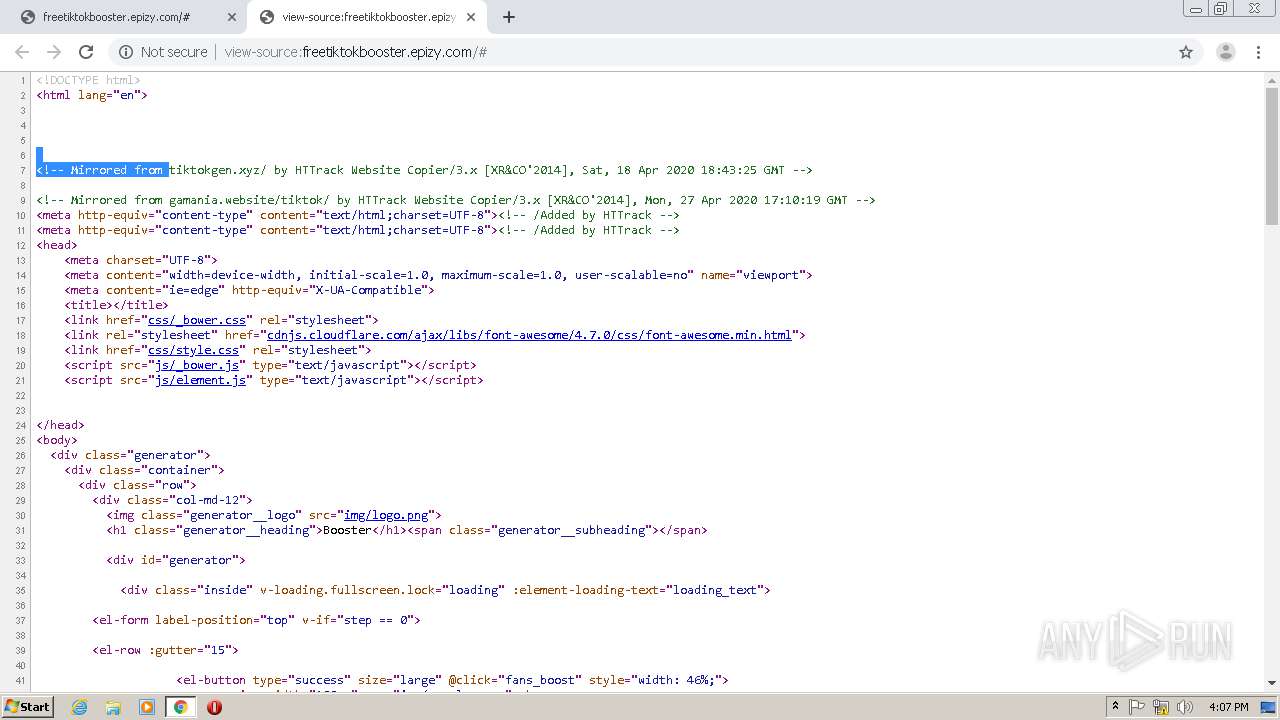Click the <title></title> line
This screenshot has width=1280, height=720.
[x=117, y=305]
